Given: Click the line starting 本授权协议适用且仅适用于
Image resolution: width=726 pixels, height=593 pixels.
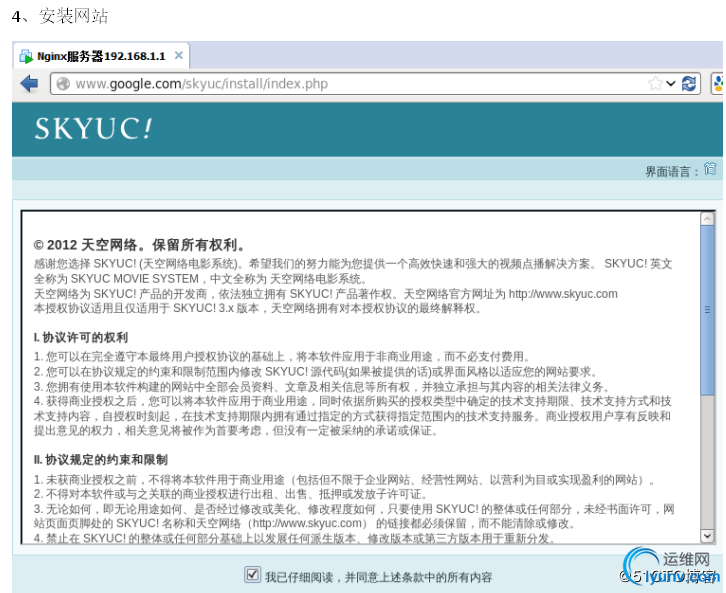Looking at the screenshot, I should (x=257, y=308).
